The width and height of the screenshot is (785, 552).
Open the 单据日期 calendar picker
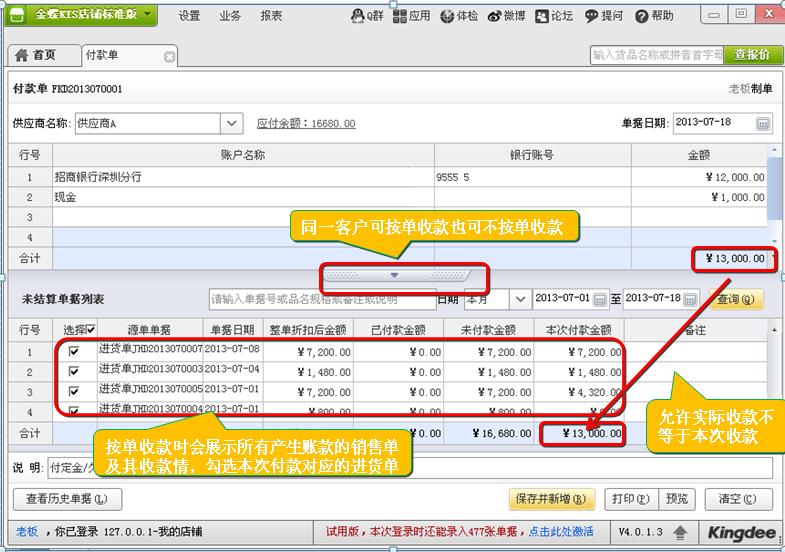(762, 124)
